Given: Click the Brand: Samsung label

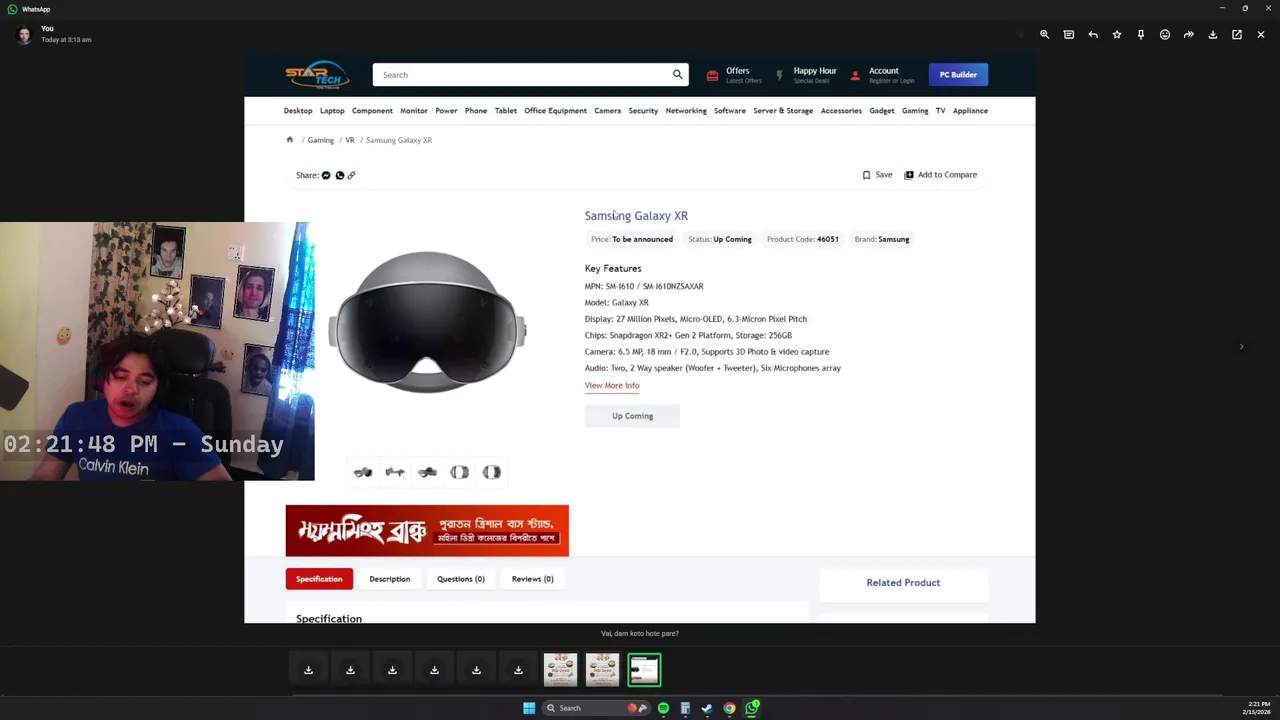Looking at the screenshot, I should click(882, 240).
